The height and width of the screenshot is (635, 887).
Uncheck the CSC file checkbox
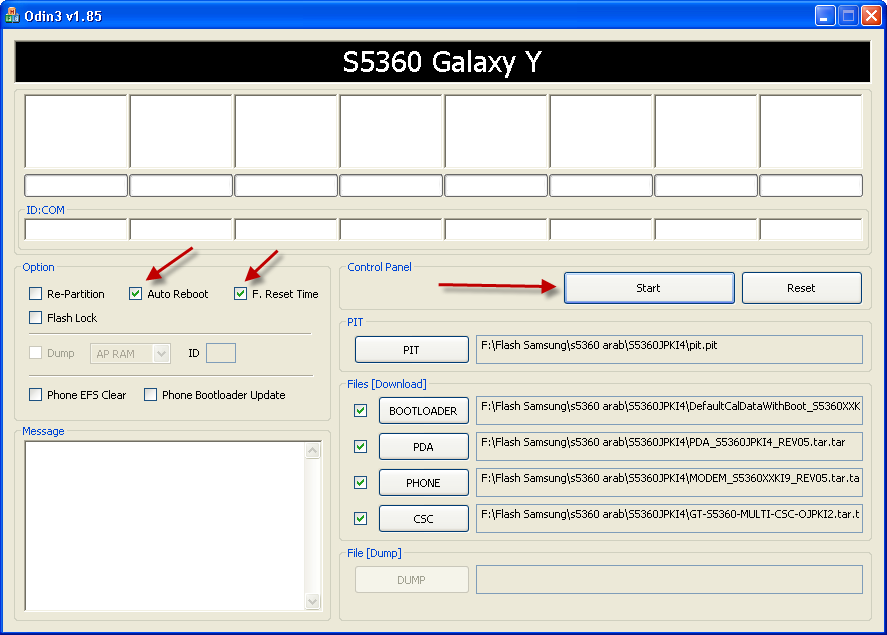[x=360, y=519]
